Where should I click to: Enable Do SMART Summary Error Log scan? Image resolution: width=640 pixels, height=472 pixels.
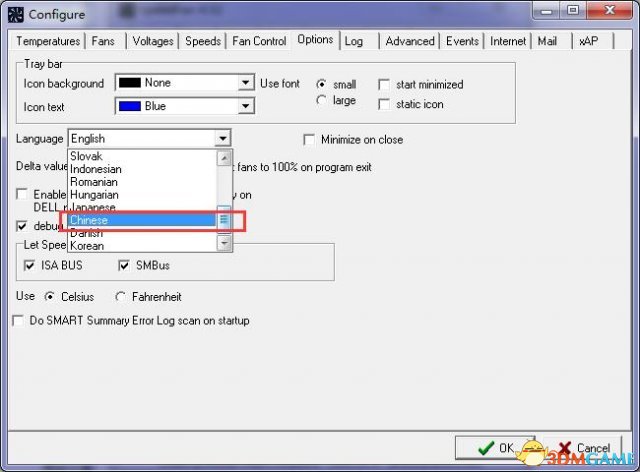pos(18,321)
